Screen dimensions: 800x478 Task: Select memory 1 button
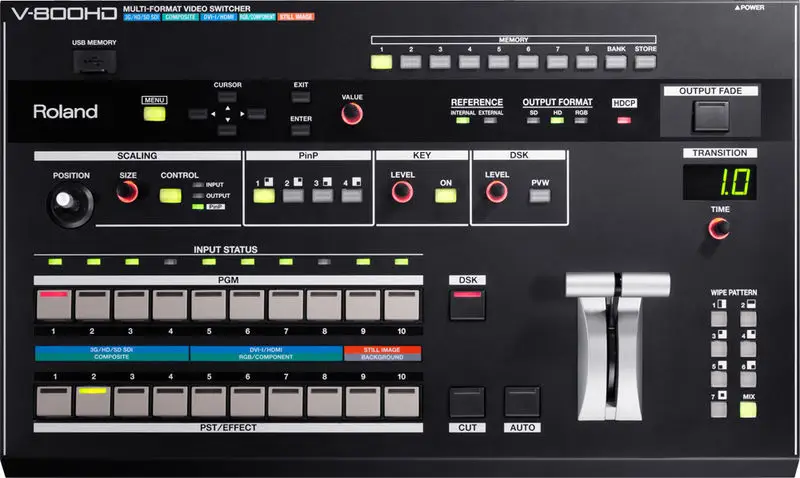coord(381,61)
